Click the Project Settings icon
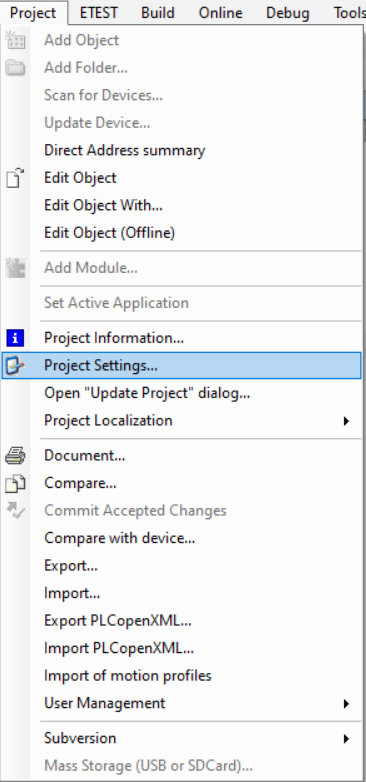The width and height of the screenshot is (366, 782). [x=15, y=366]
